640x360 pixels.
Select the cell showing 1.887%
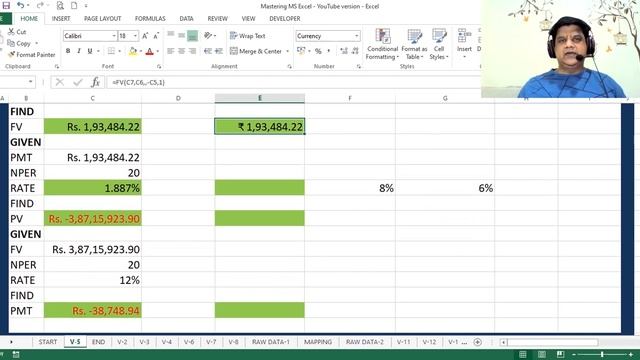pyautogui.click(x=93, y=188)
